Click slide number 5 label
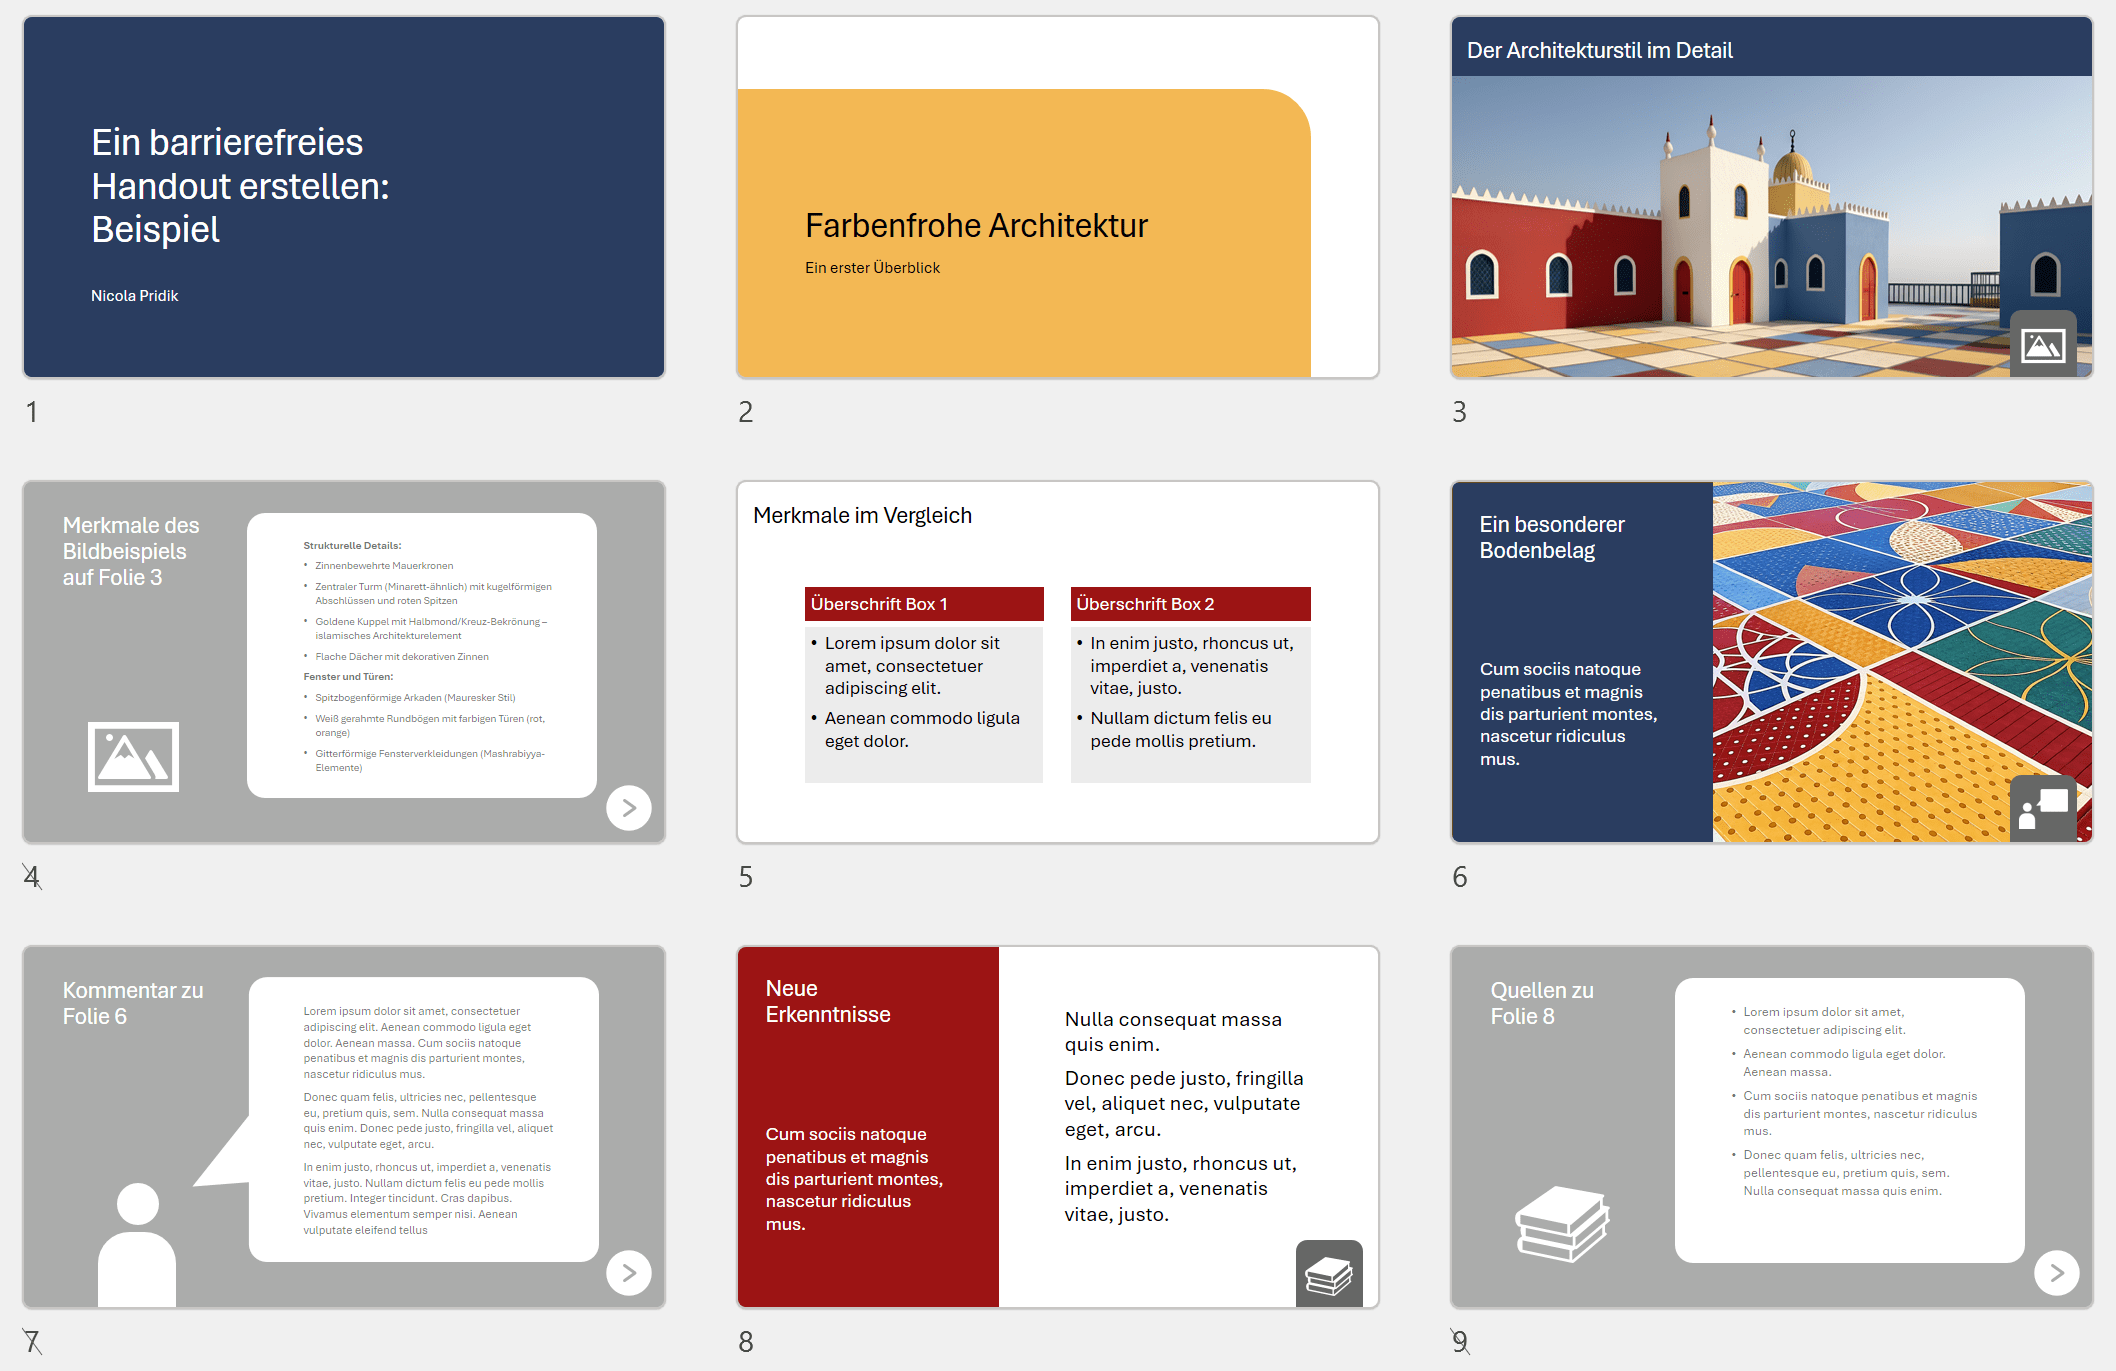2116x1371 pixels. pos(746,877)
